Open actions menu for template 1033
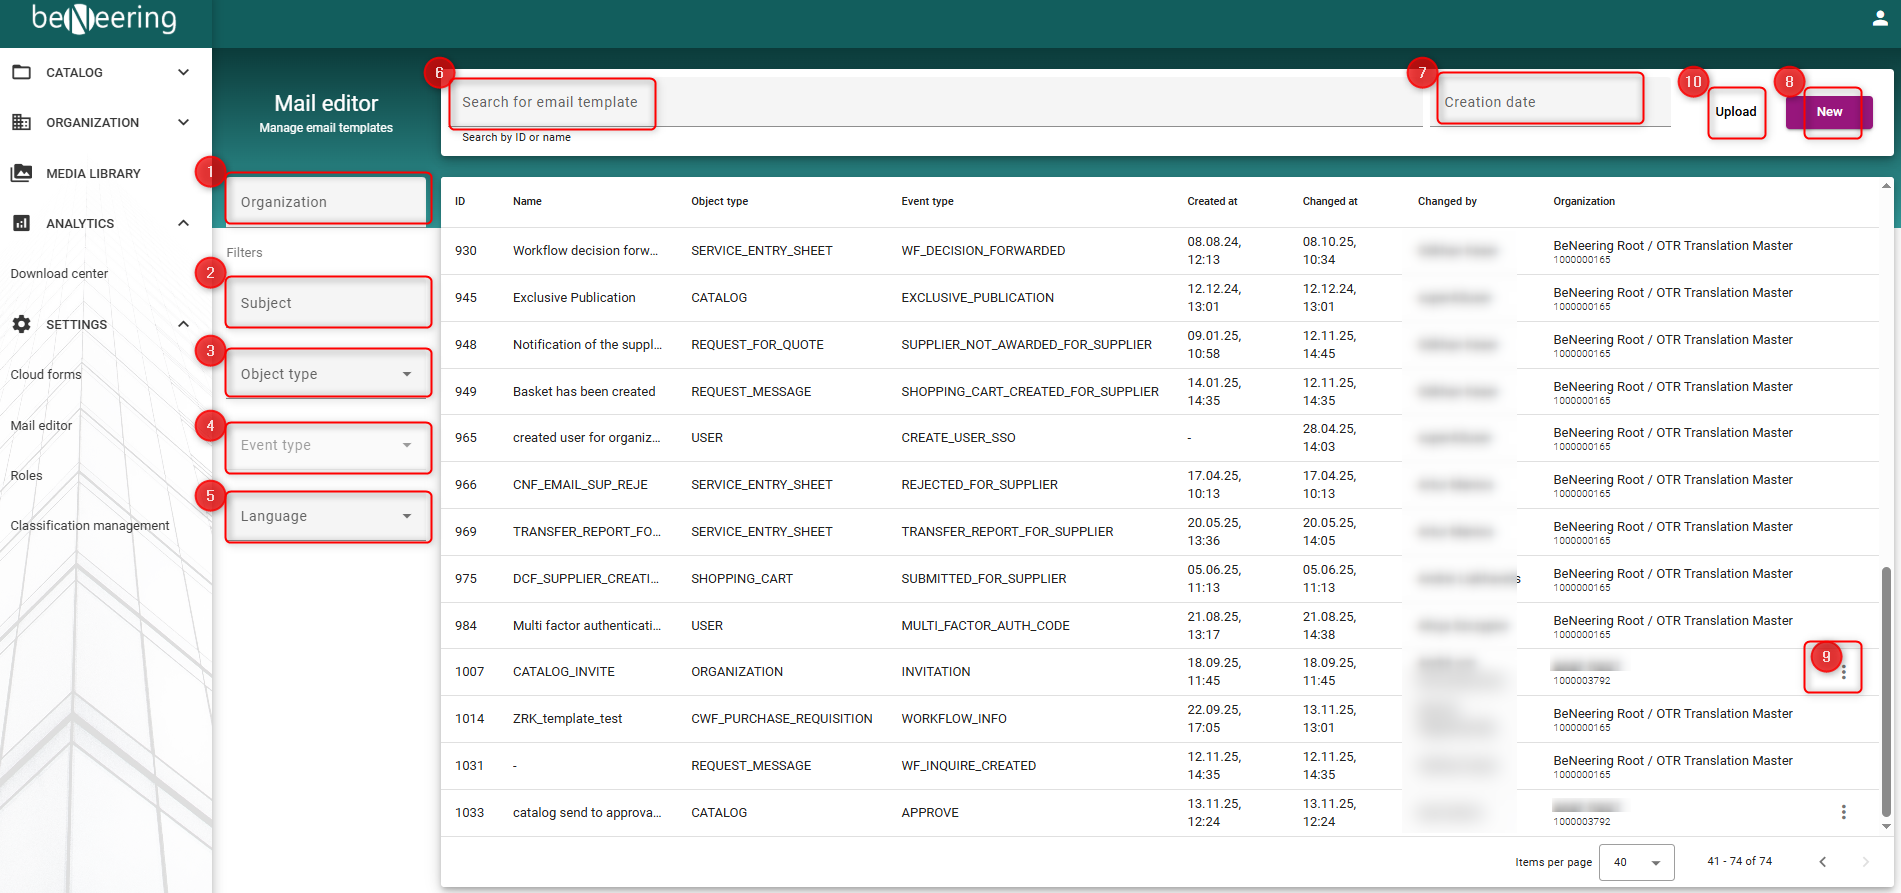This screenshot has height=893, width=1901. (x=1843, y=812)
